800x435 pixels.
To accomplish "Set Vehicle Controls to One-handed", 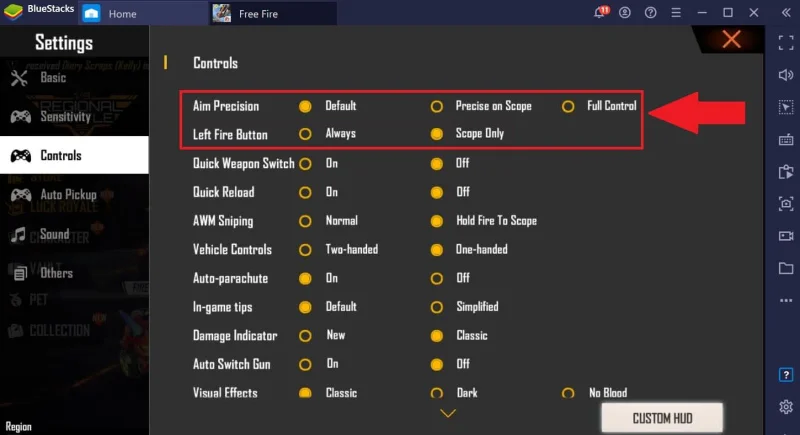I will click(x=437, y=250).
